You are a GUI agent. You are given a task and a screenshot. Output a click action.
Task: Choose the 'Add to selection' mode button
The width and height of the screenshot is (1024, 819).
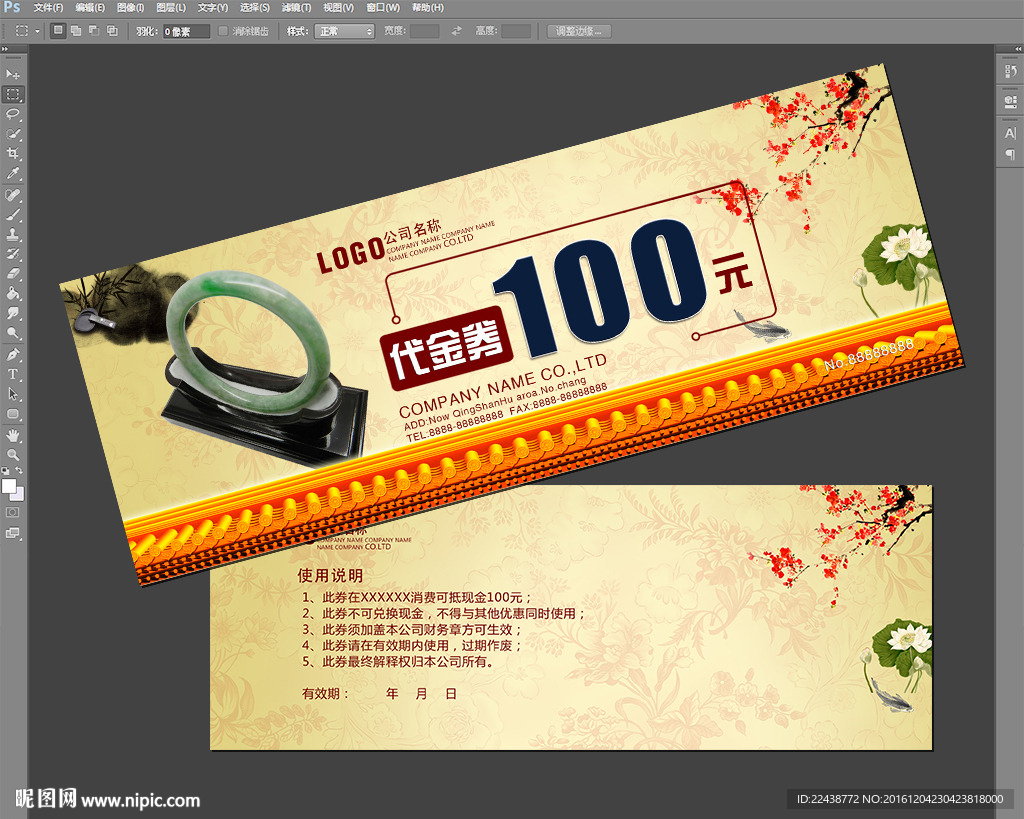75,31
